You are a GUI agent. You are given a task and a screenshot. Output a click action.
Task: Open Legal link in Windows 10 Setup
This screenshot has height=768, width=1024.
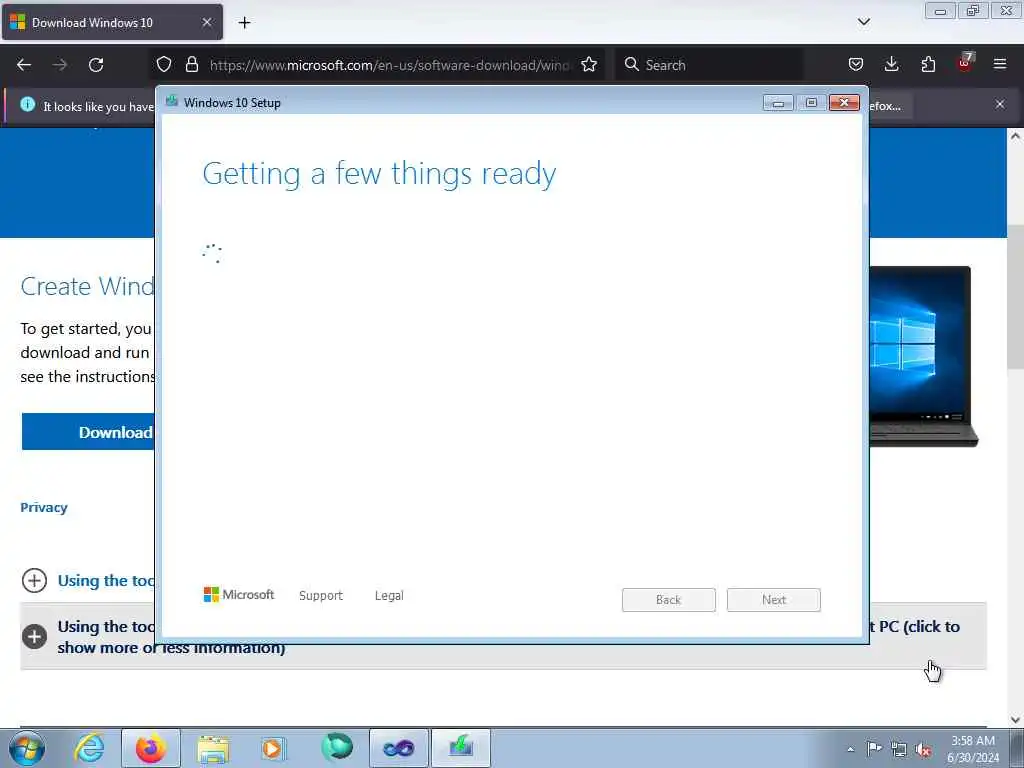[389, 596]
